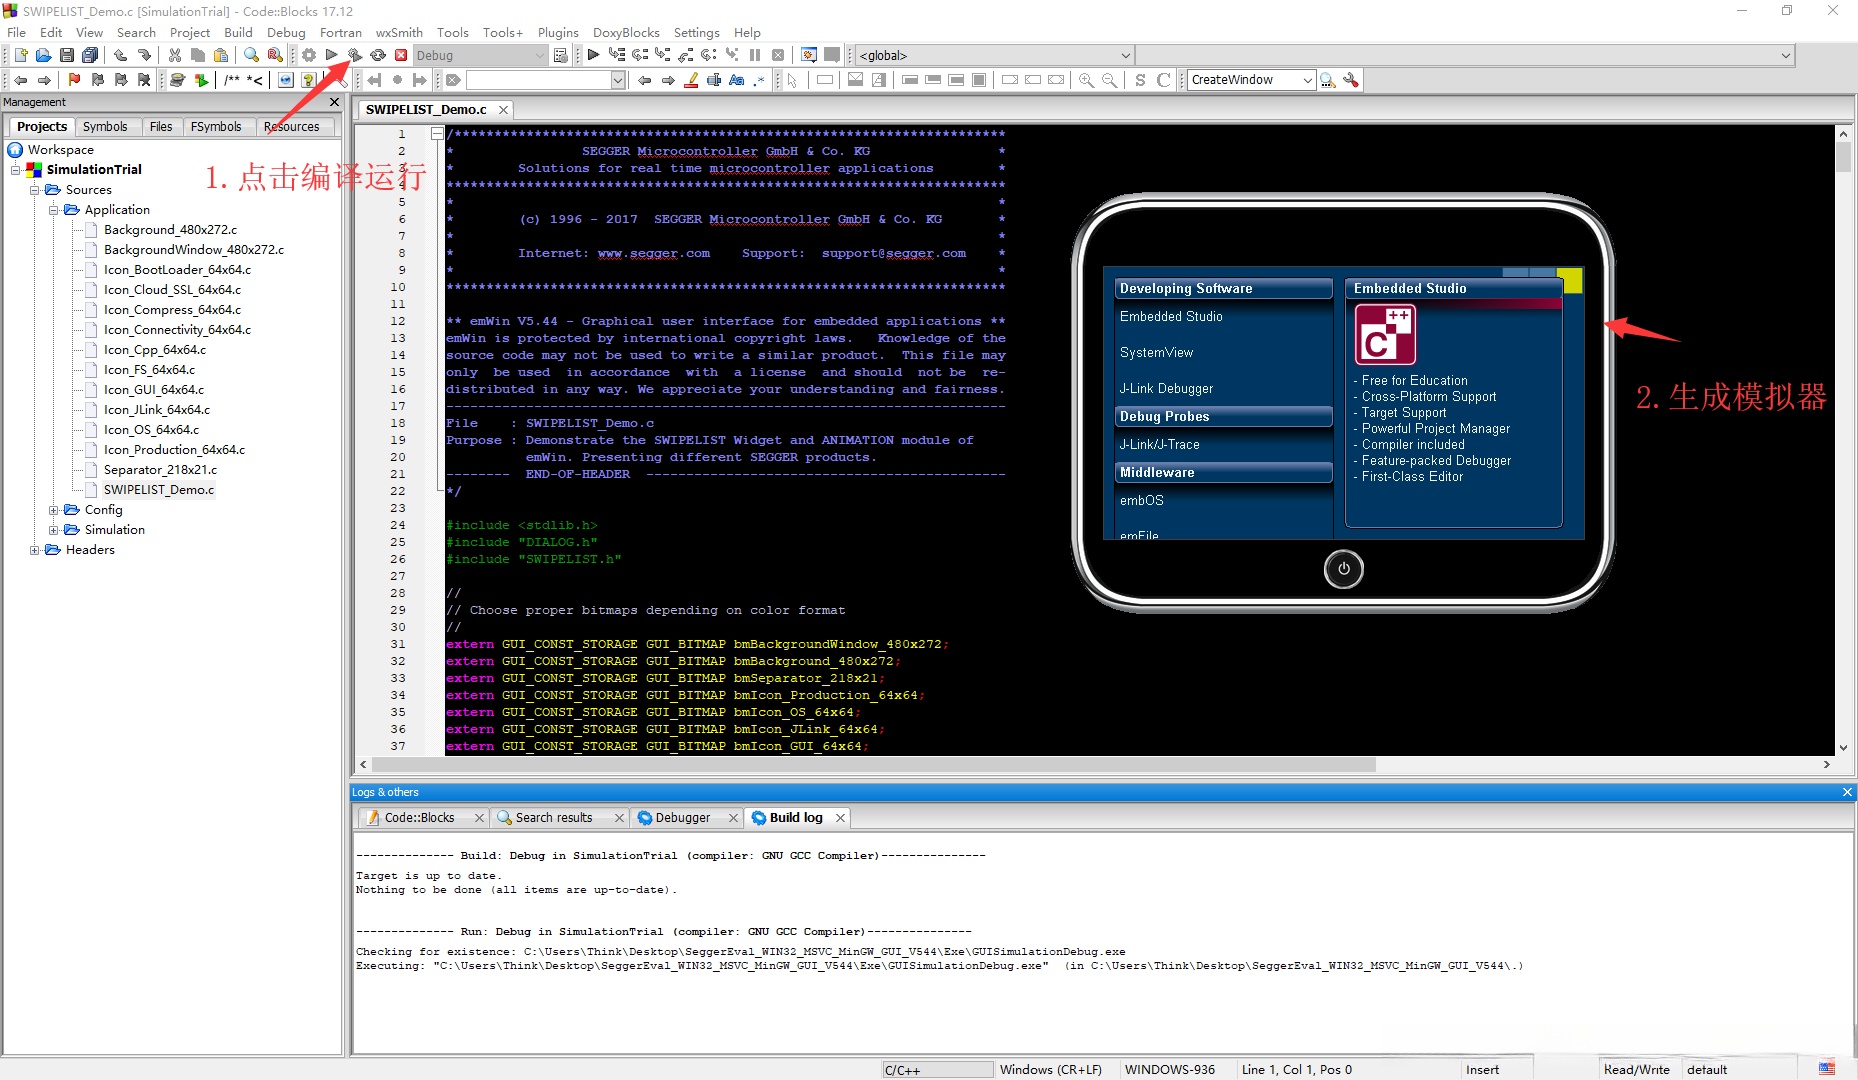Open the Build menu
The height and width of the screenshot is (1080, 1858).
(x=238, y=32)
